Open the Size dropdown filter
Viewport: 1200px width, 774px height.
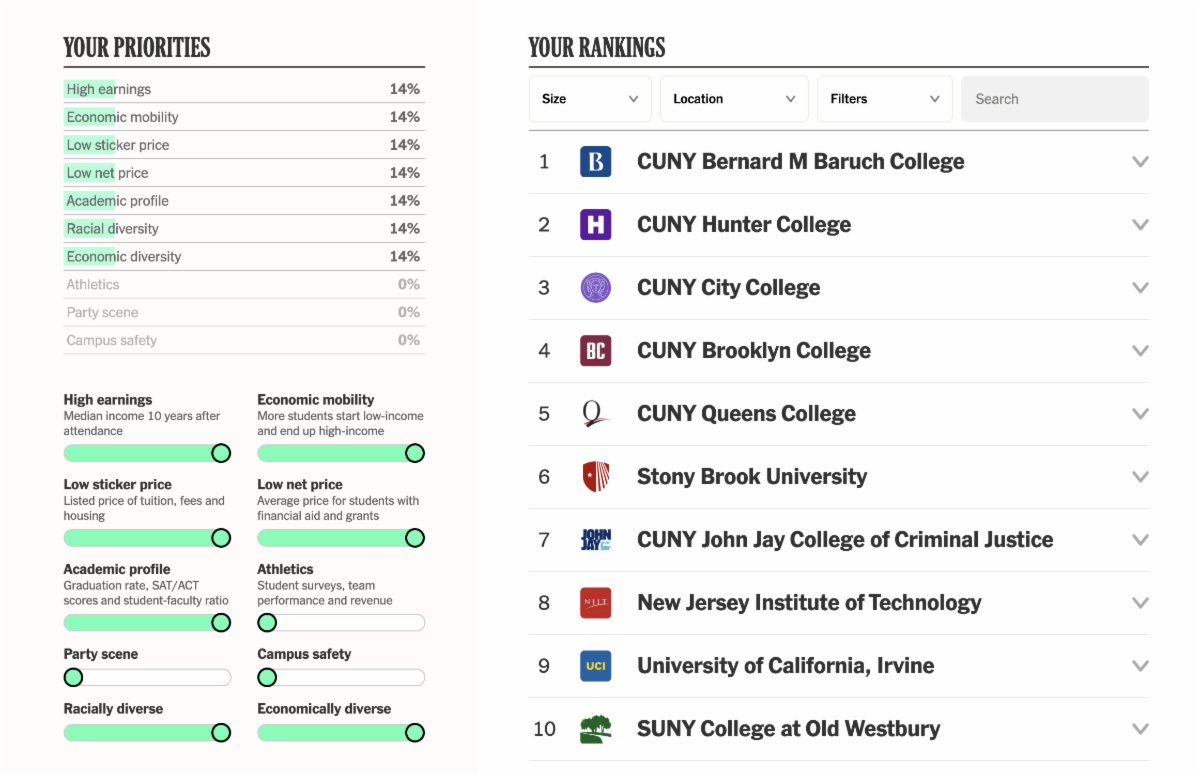tap(590, 99)
